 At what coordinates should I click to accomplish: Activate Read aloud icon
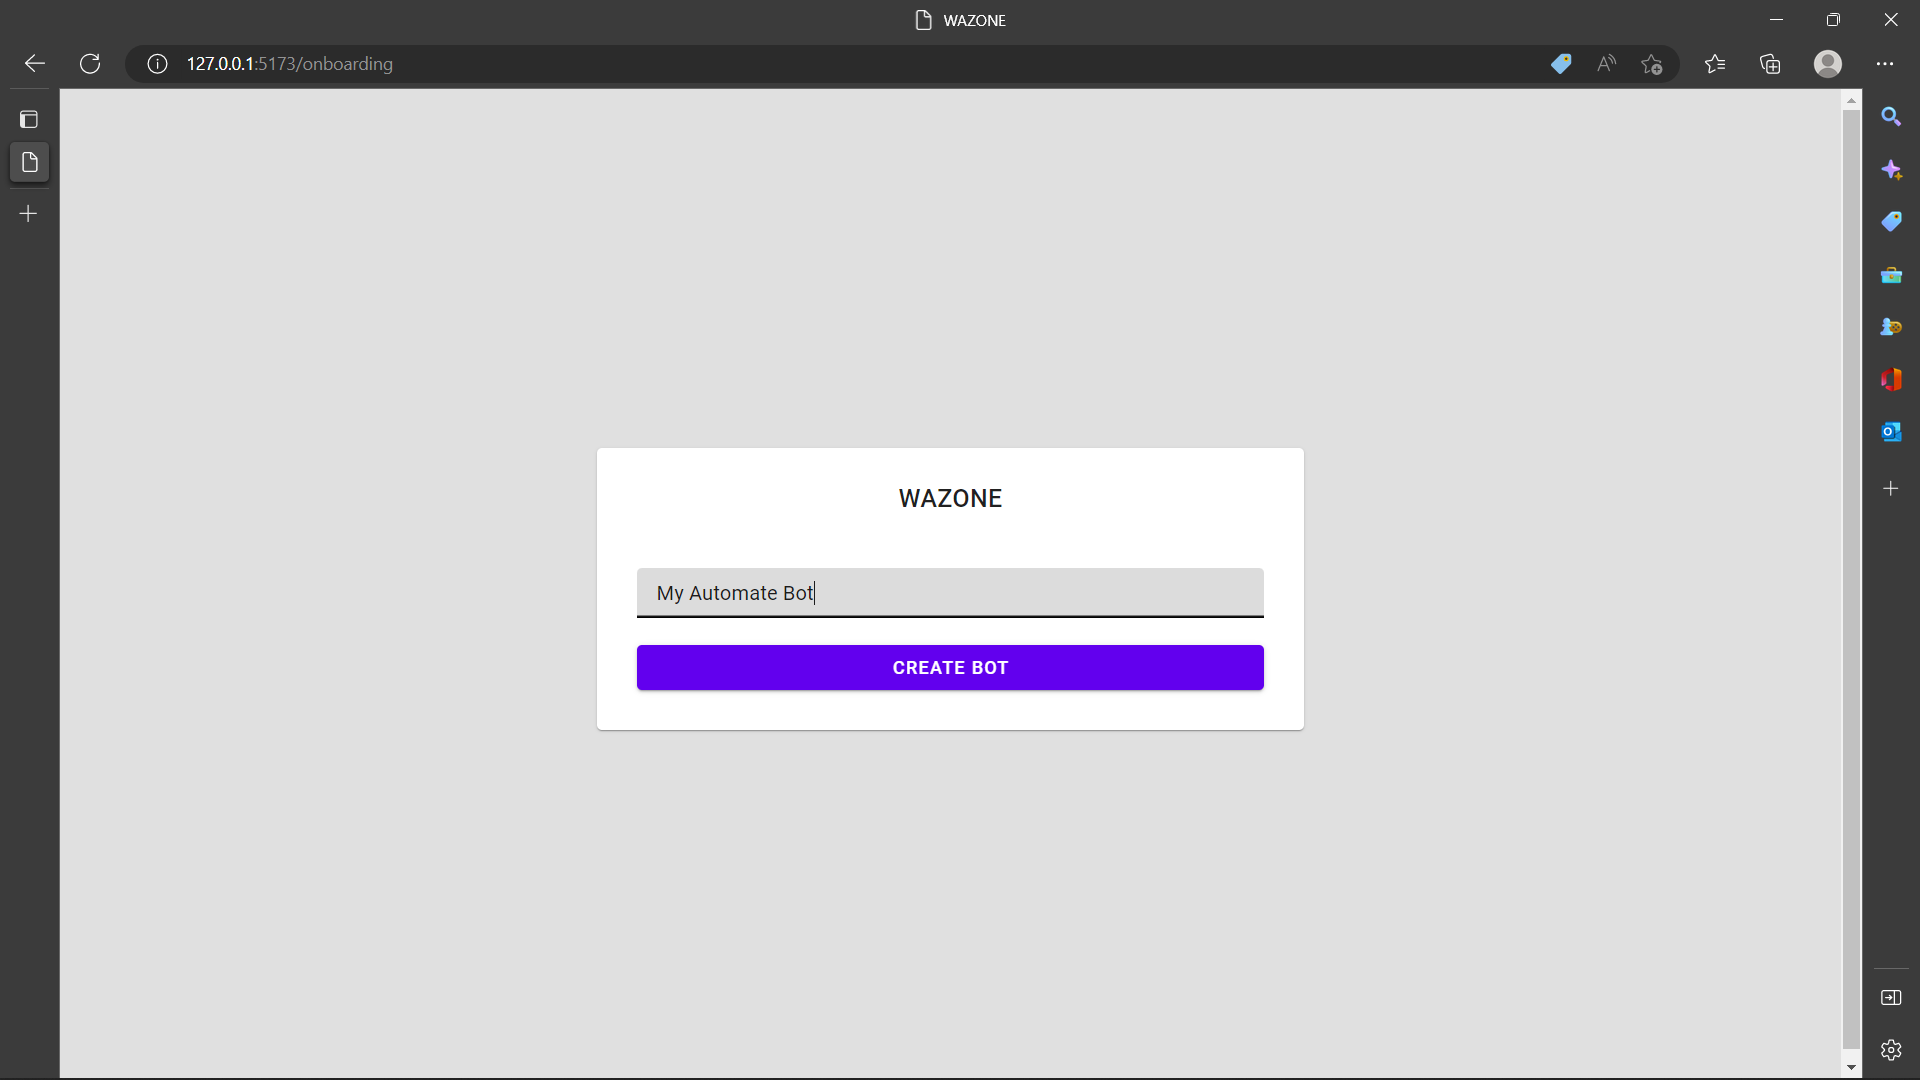click(x=1606, y=64)
